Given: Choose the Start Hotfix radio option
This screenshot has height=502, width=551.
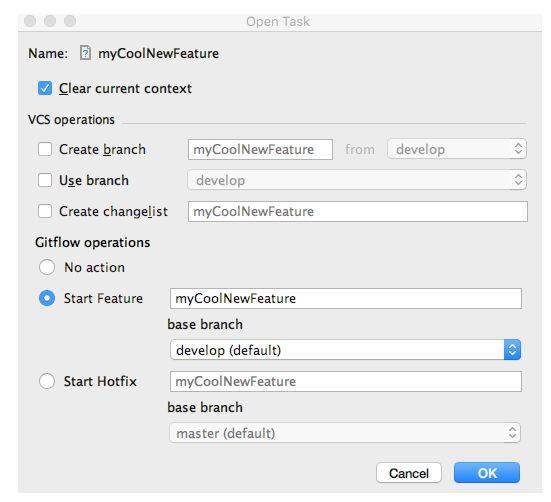Looking at the screenshot, I should pos(47,381).
